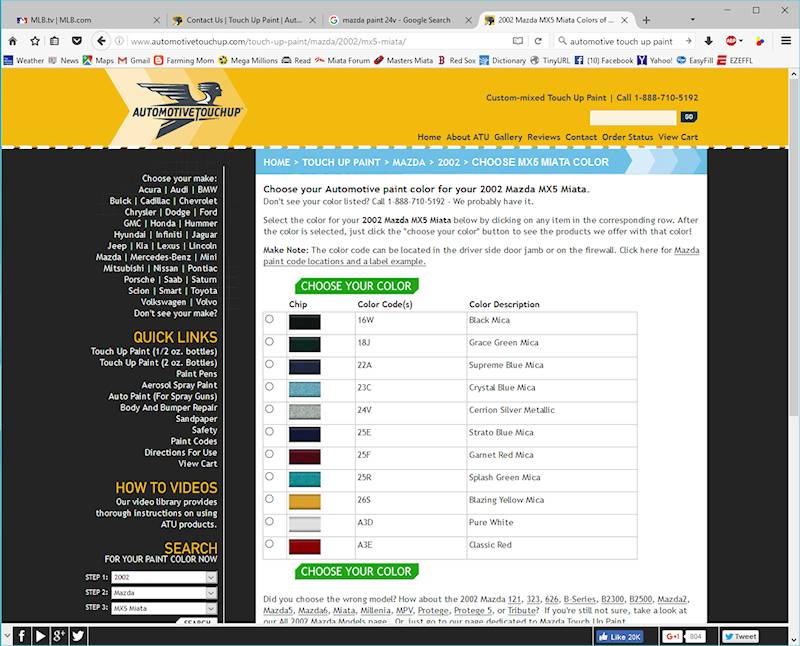This screenshot has width=800, height=646.
Task: Open the Gmail bookmark
Action: 134,60
